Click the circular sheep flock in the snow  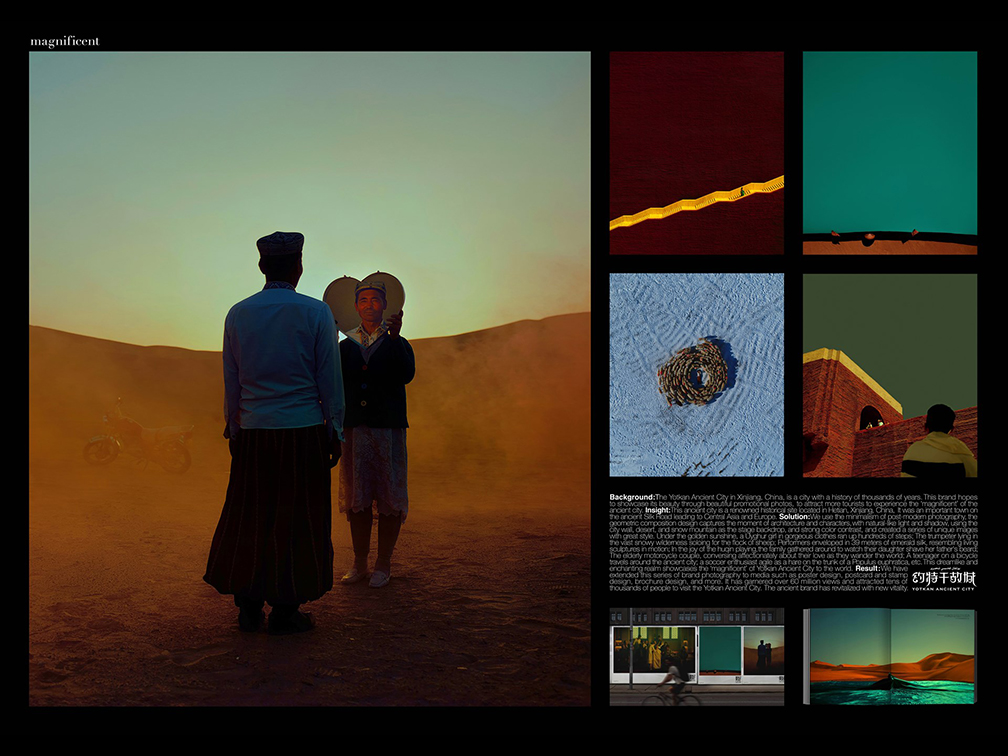pos(692,373)
